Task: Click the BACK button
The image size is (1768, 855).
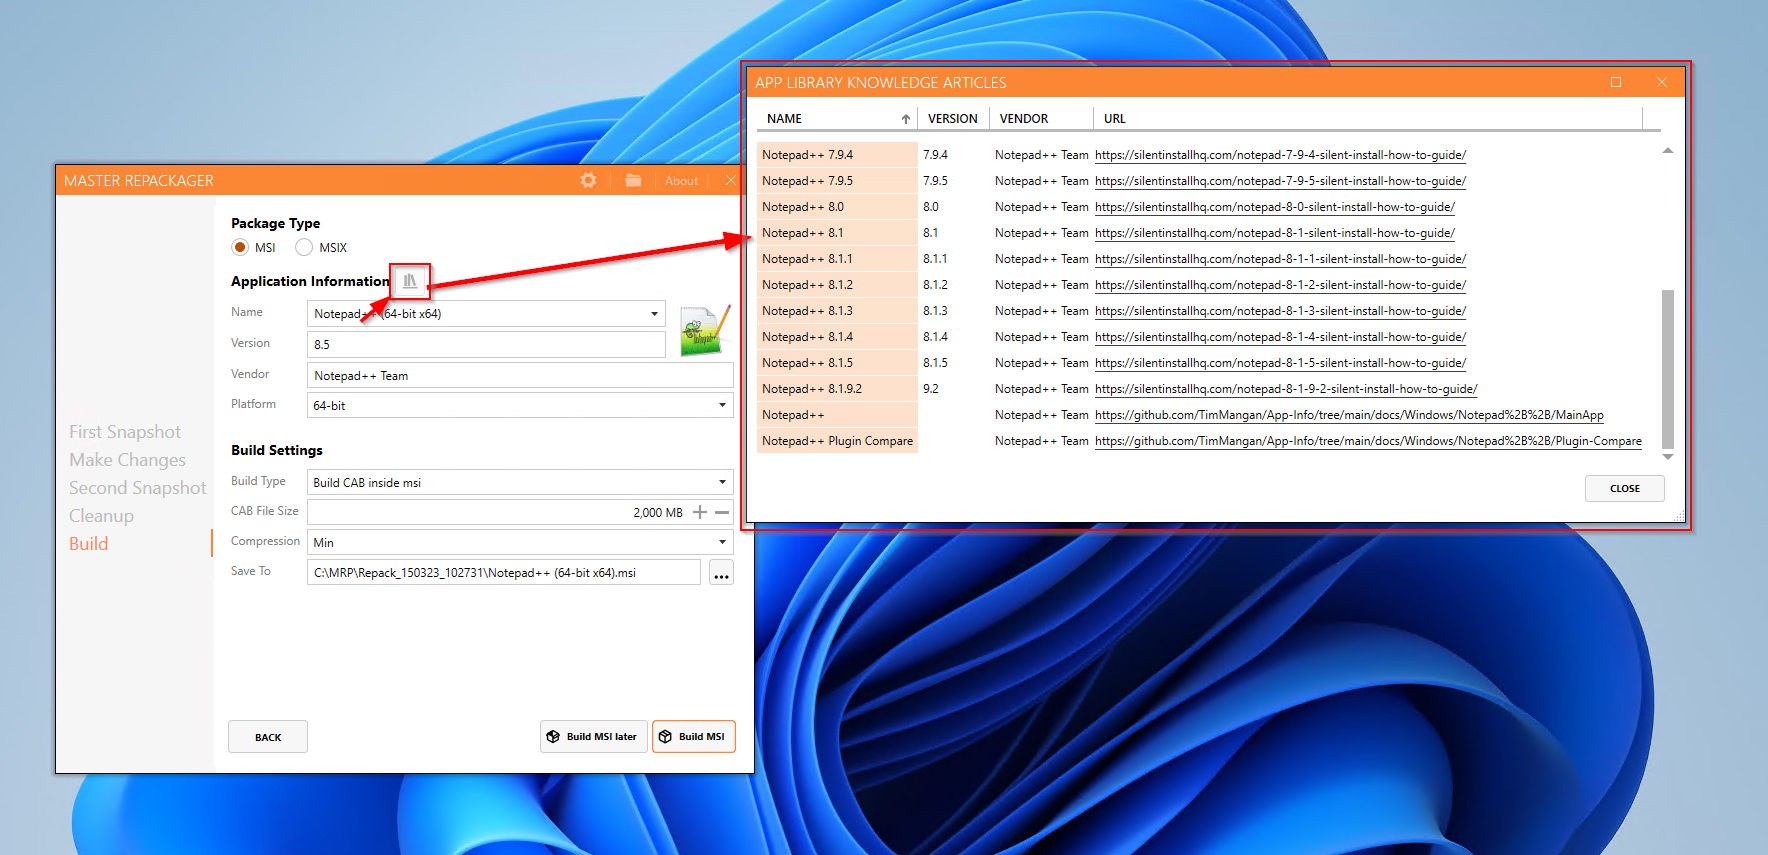Action: pyautogui.click(x=268, y=737)
